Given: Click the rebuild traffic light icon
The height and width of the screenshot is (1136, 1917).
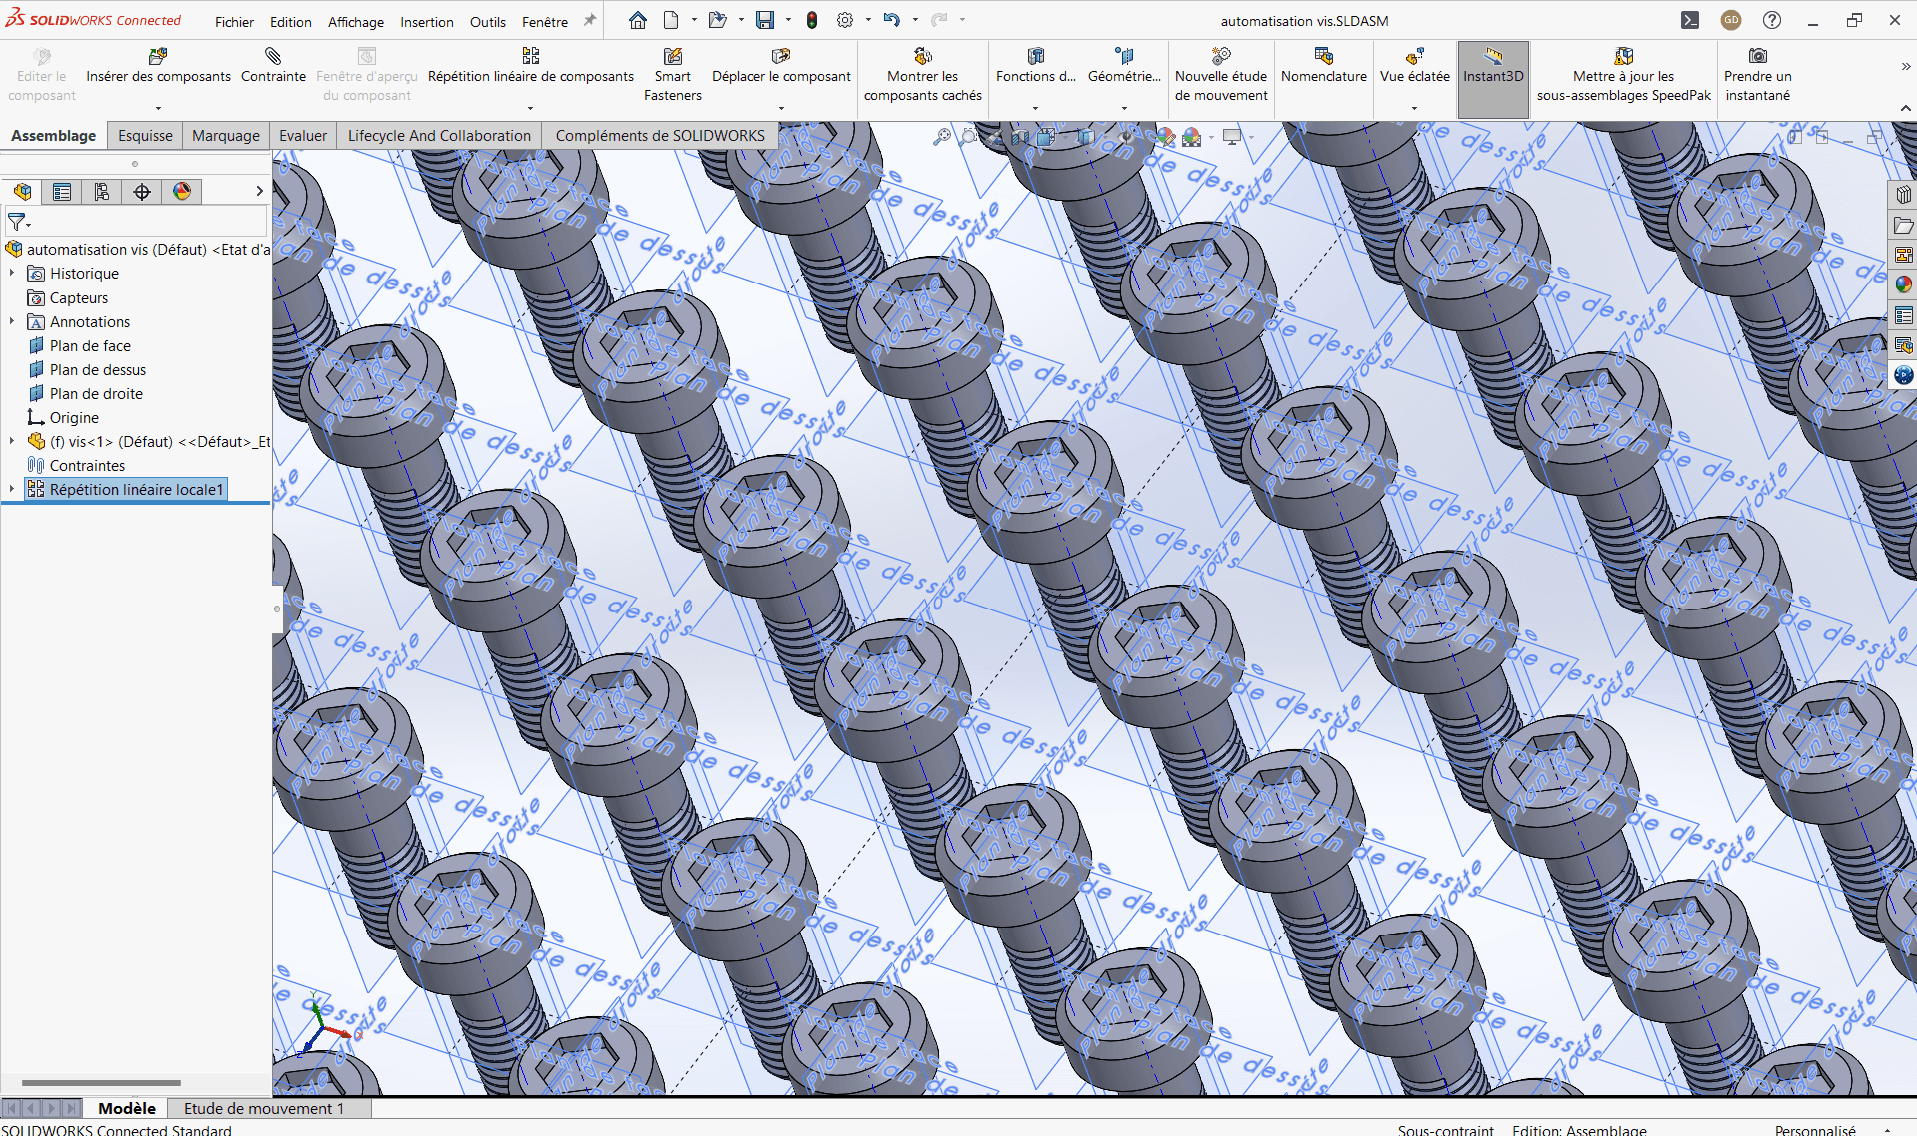Looking at the screenshot, I should click(812, 20).
